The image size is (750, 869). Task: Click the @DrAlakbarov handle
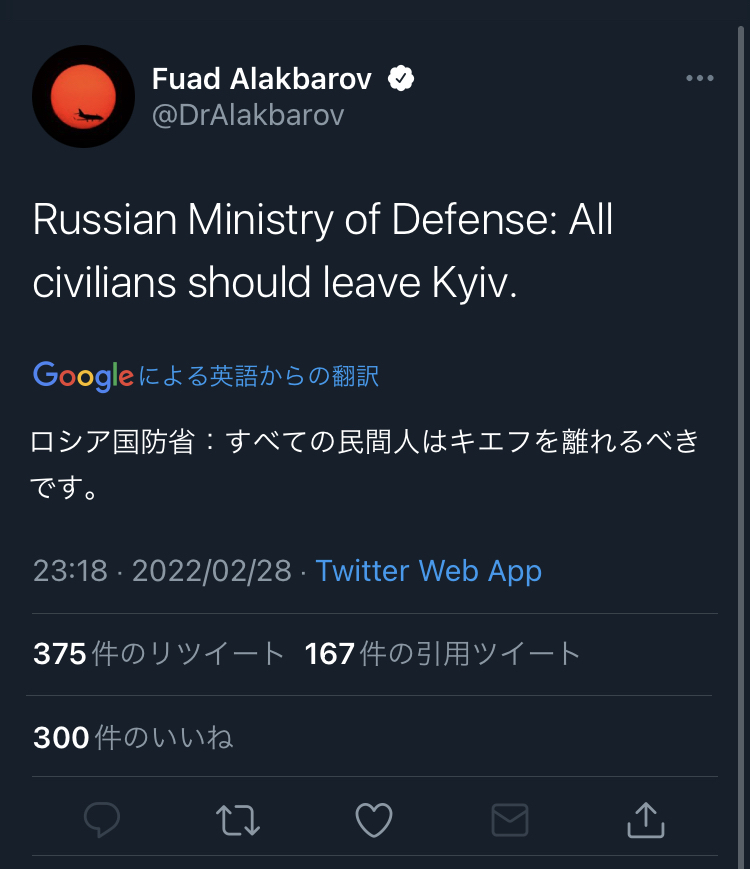point(248,116)
